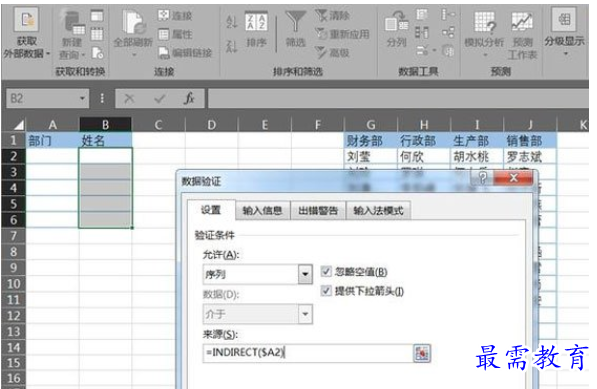Open What-If Analysis menu
The image size is (597, 389).
(484, 33)
